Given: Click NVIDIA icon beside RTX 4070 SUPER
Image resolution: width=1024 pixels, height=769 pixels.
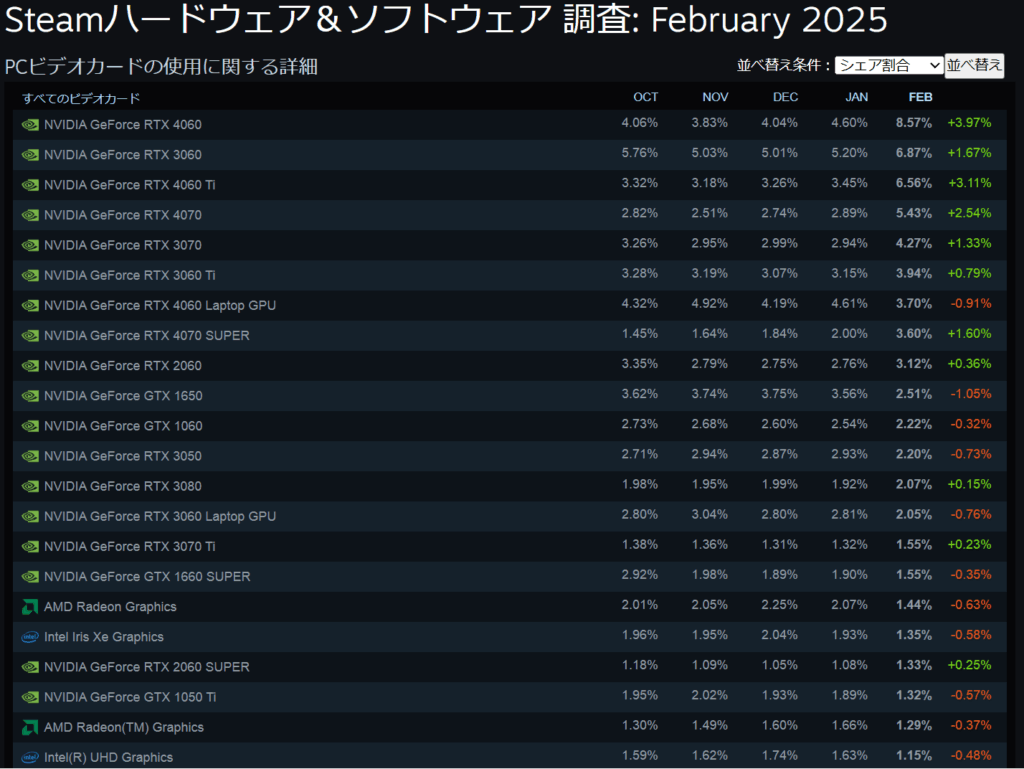Looking at the screenshot, I should coord(30,336).
